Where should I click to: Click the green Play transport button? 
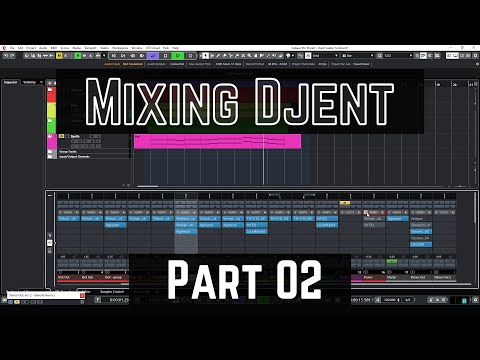[x=178, y=56]
